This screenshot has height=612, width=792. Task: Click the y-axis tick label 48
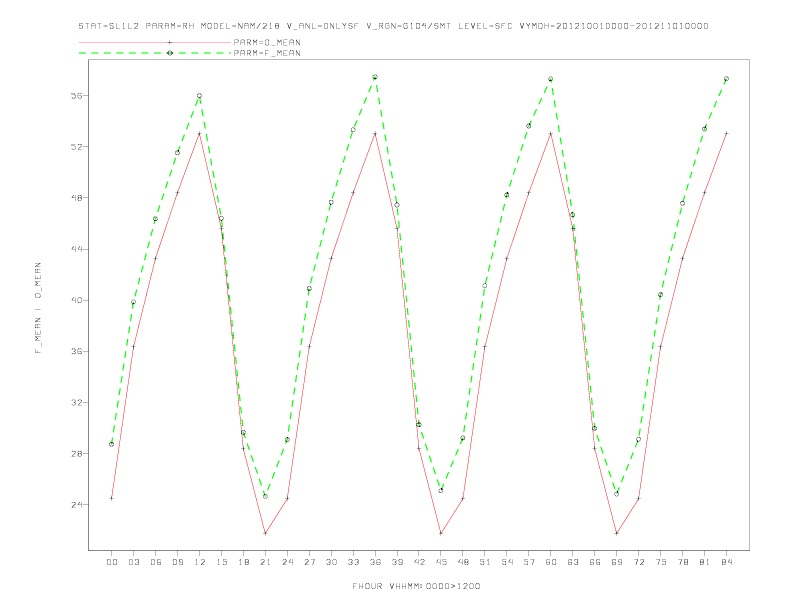pyautogui.click(x=77, y=197)
